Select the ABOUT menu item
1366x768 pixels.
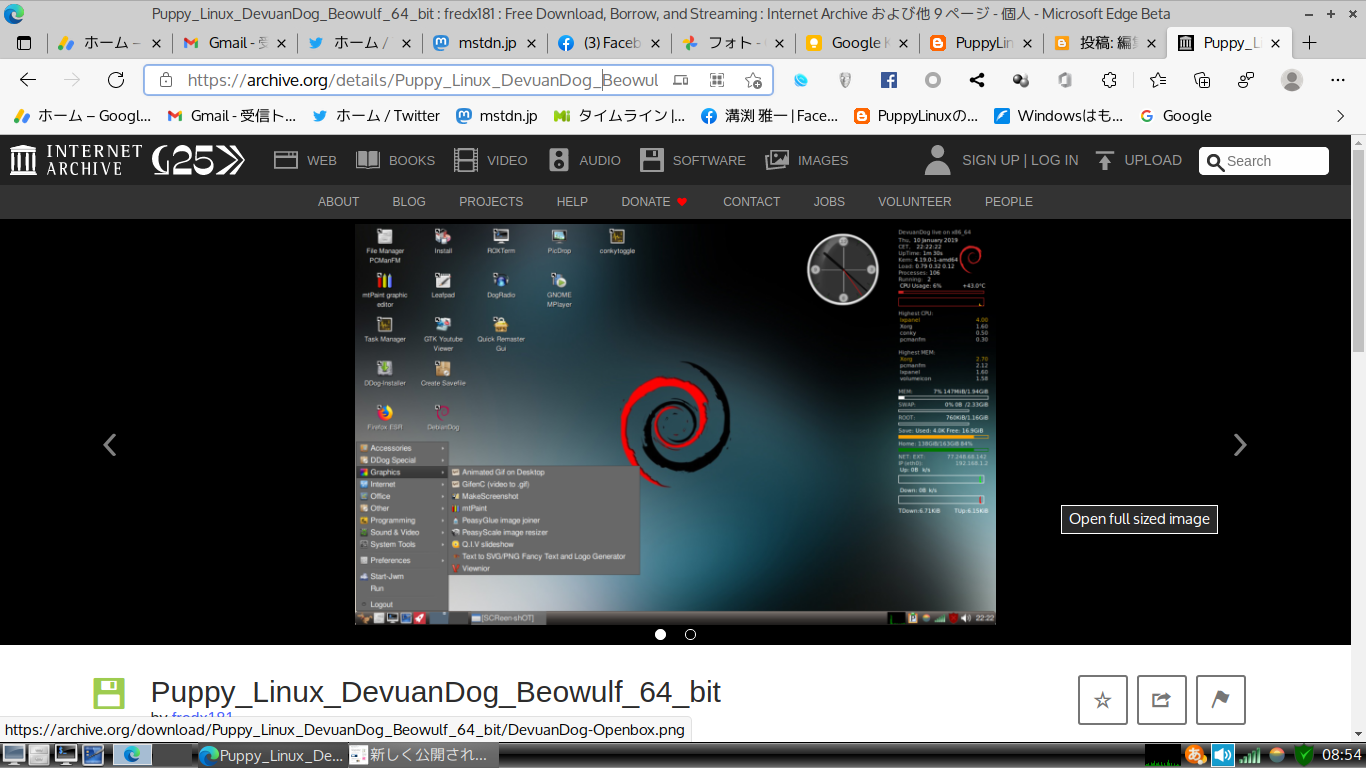(x=338, y=201)
